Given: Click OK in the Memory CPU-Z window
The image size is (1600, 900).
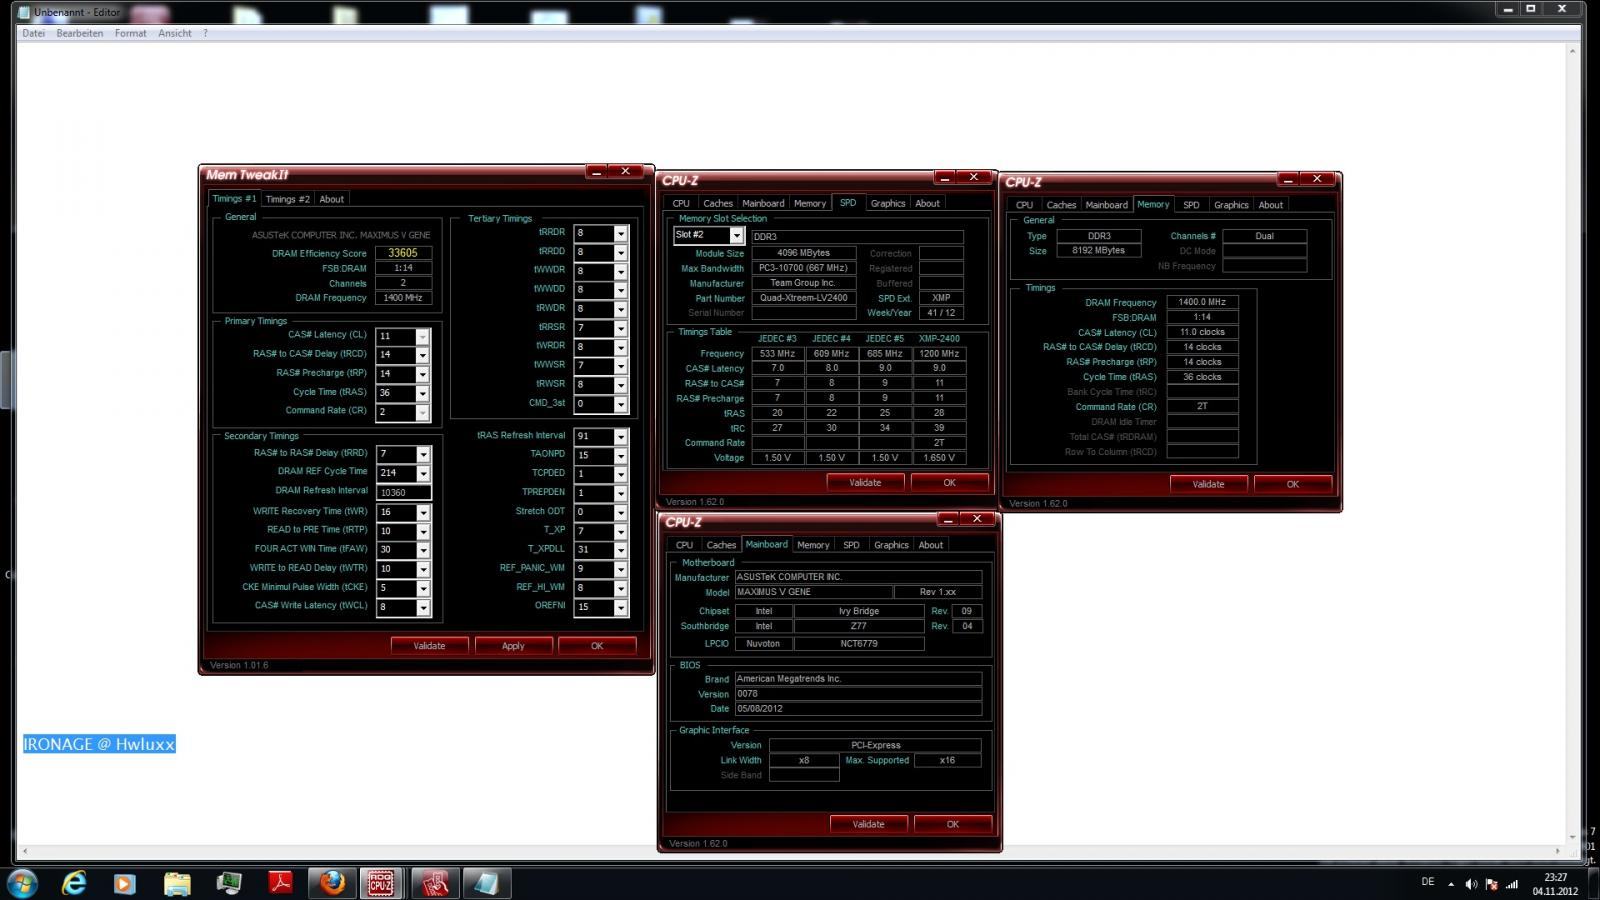Looking at the screenshot, I should (x=1293, y=484).
